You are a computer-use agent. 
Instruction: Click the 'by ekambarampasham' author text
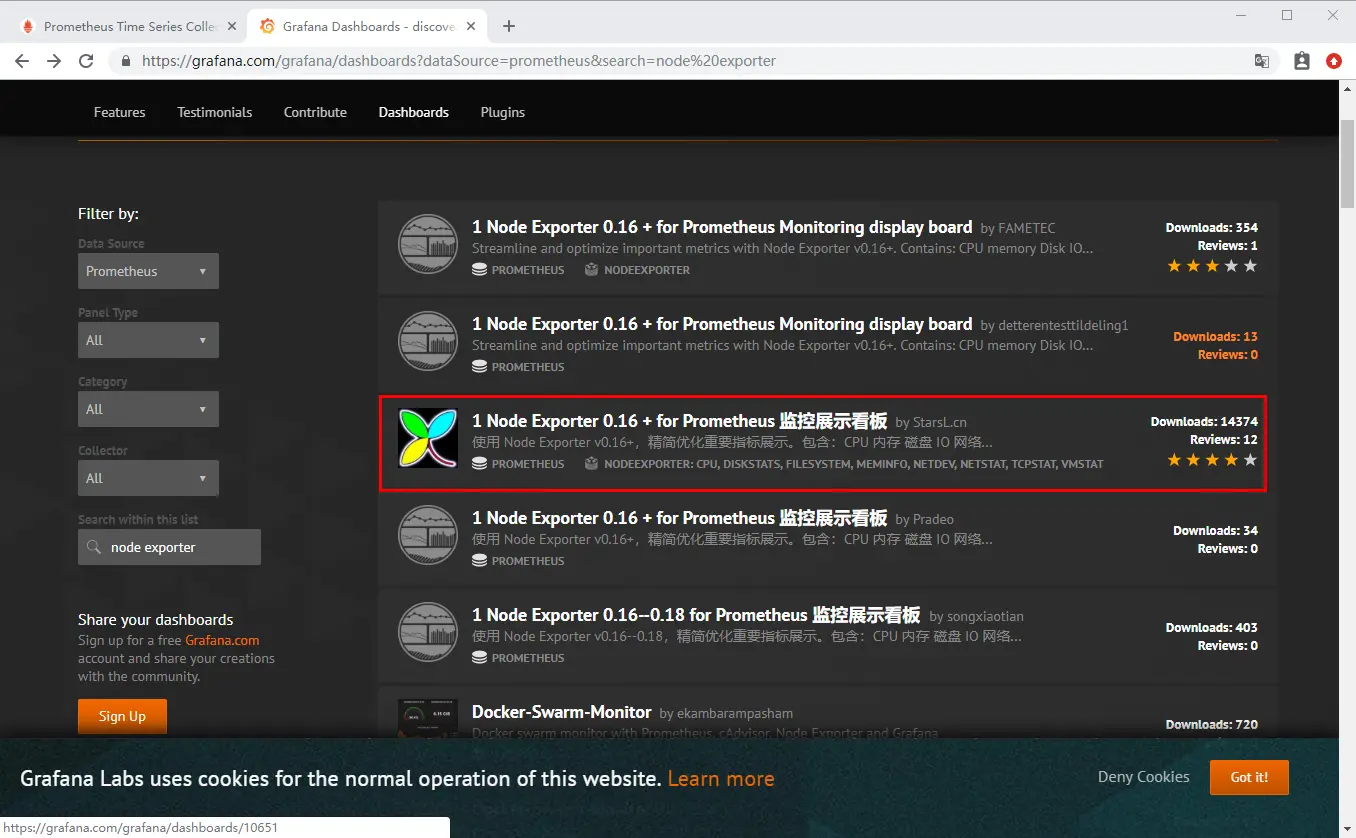(726, 714)
